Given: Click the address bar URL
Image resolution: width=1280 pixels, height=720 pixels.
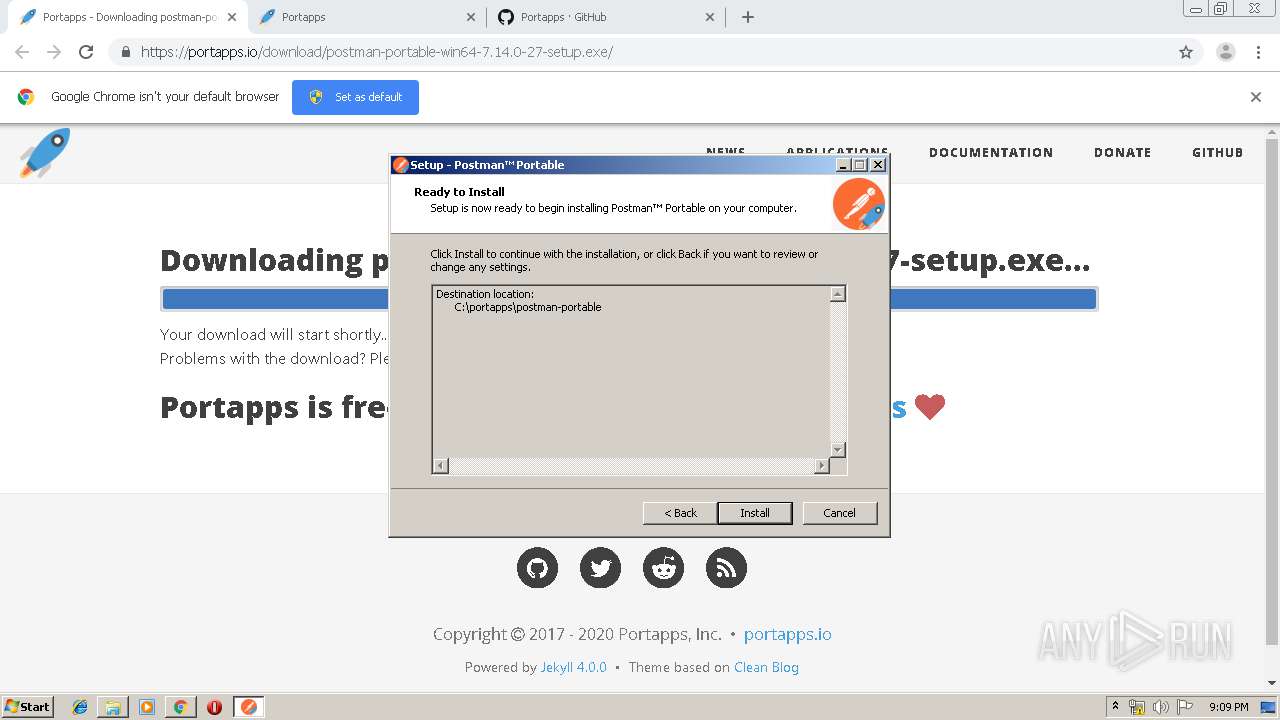Looking at the screenshot, I should coord(376,52).
